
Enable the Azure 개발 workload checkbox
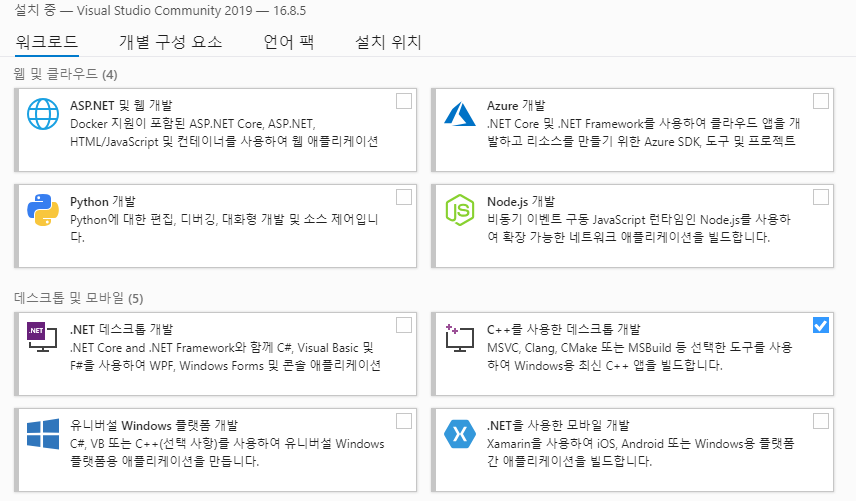coord(821,101)
